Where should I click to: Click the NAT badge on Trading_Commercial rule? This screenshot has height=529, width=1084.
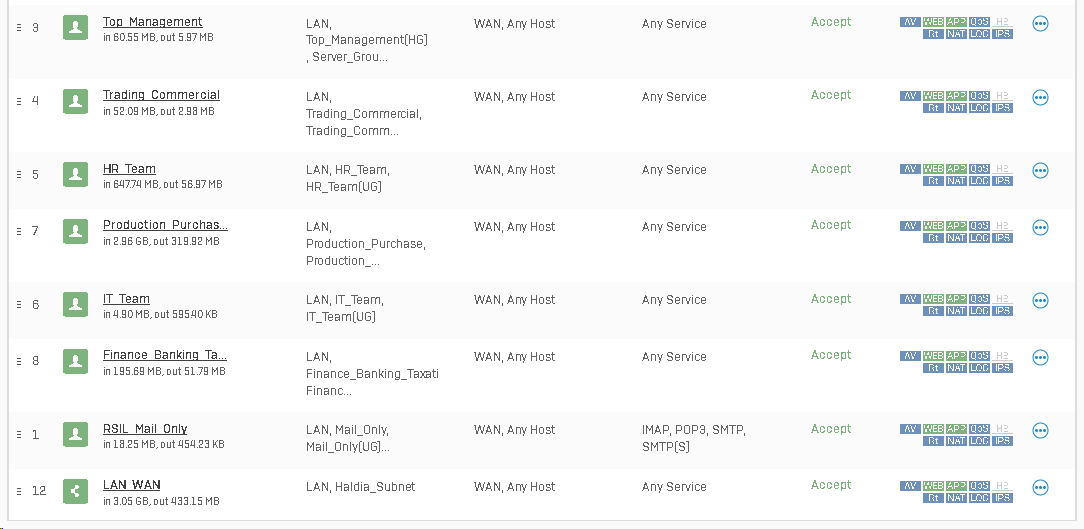(x=956, y=108)
